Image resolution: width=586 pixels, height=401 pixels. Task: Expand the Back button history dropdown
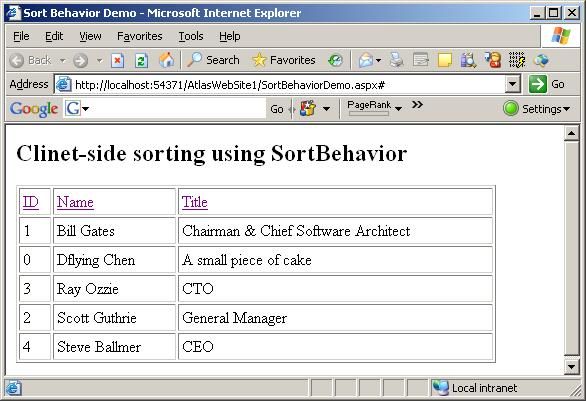pyautogui.click(x=62, y=60)
